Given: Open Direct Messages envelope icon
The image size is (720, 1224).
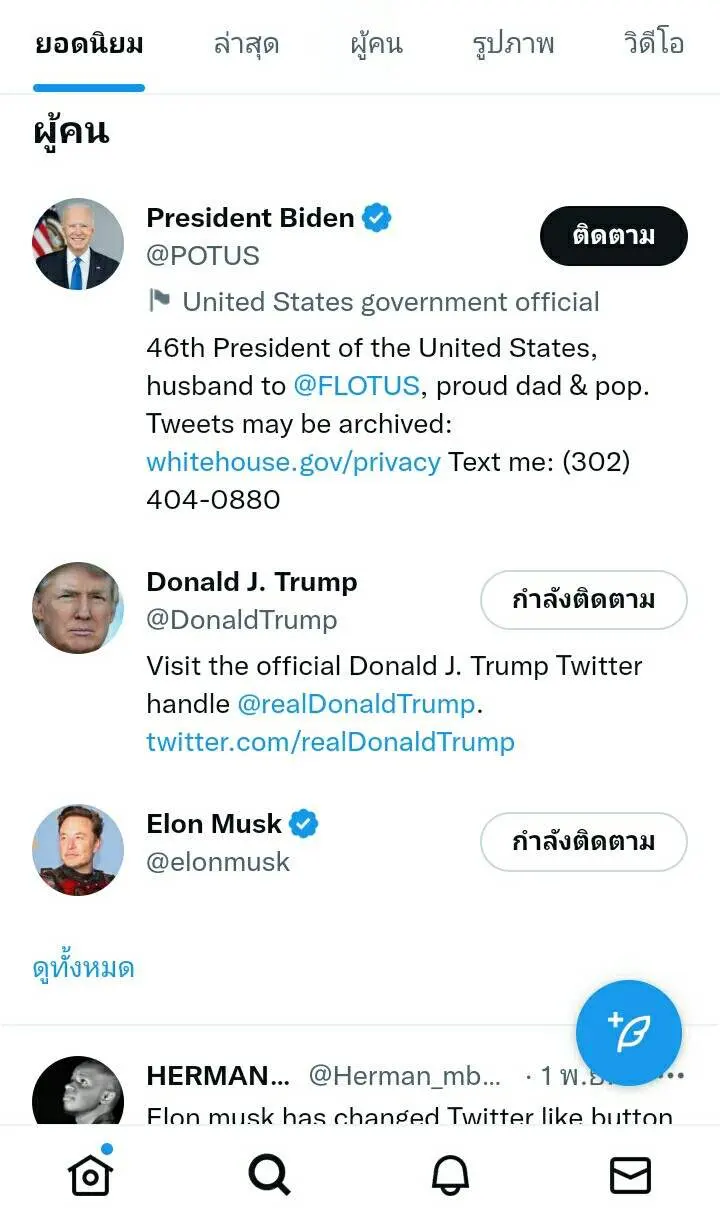Looking at the screenshot, I should coord(630,1175).
